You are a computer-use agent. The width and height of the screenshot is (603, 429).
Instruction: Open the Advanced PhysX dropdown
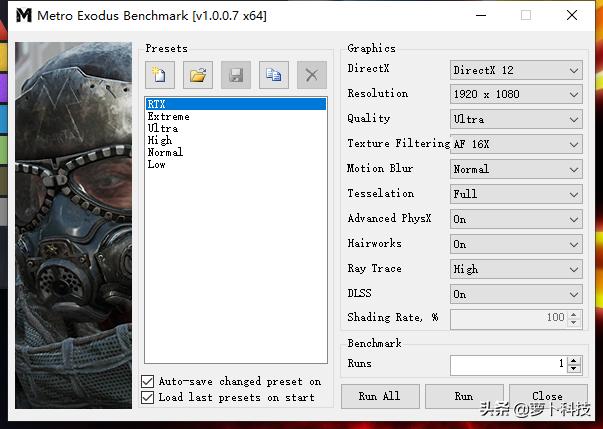point(516,219)
